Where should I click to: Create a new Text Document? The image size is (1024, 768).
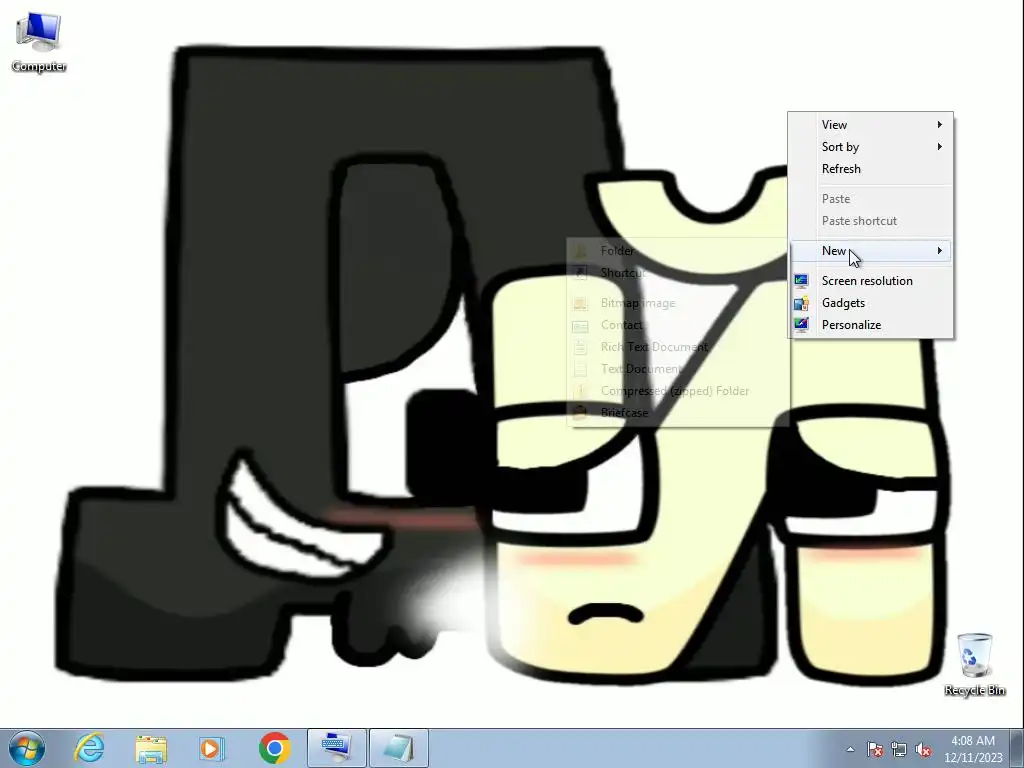(678, 369)
